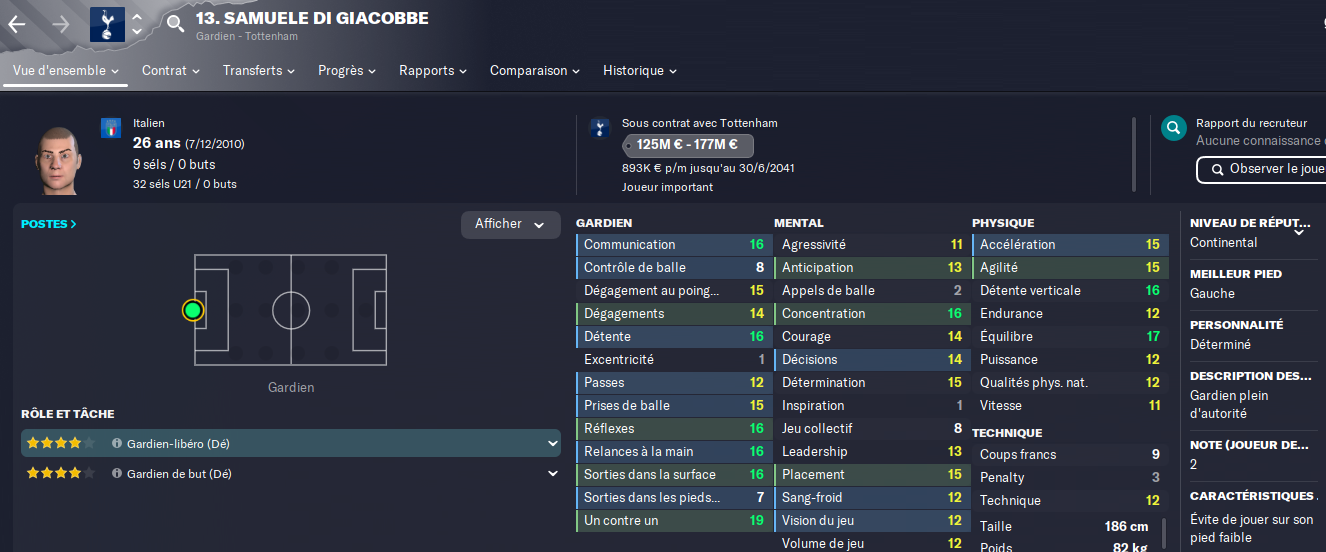This screenshot has height=552, width=1326.
Task: Open the search magnifier icon
Action: (175, 23)
